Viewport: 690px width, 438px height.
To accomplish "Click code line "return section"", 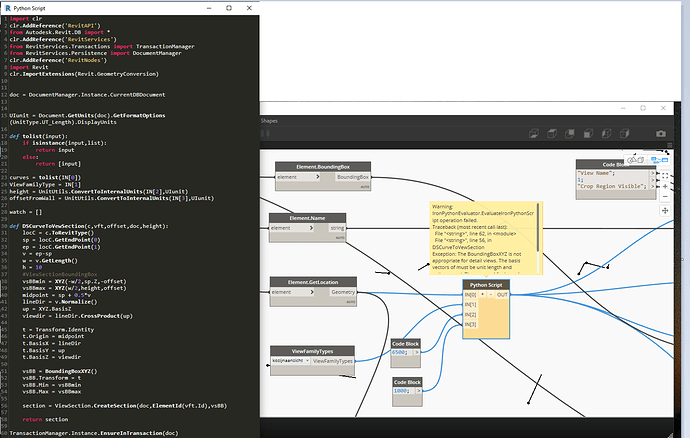I will (x=45, y=420).
